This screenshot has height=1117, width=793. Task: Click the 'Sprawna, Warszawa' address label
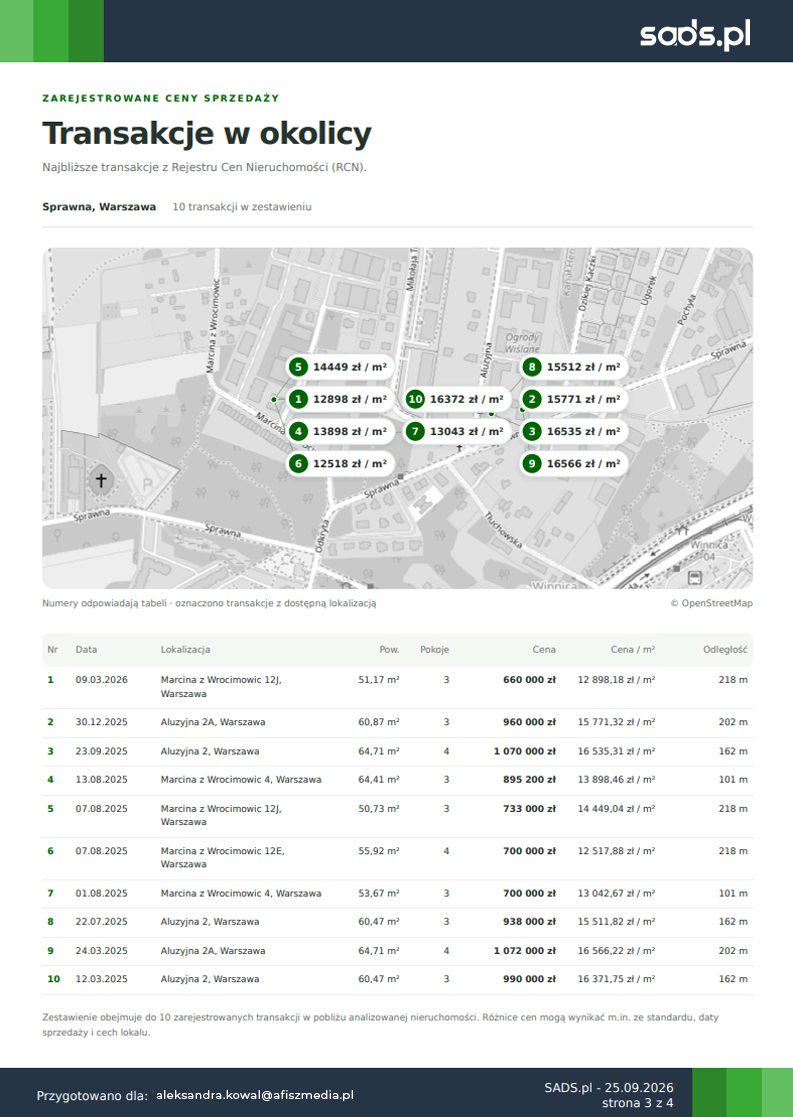click(99, 207)
